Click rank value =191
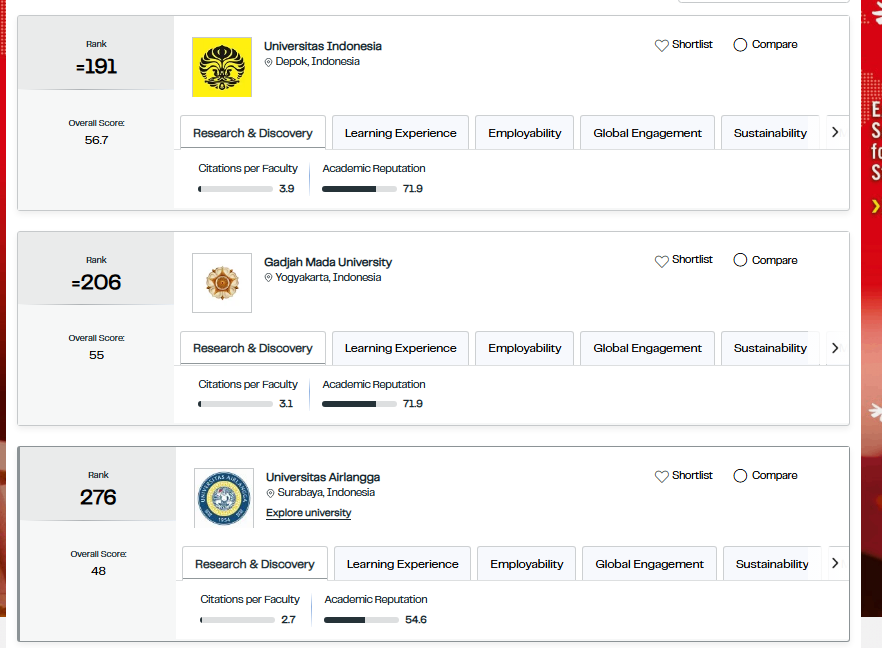Image resolution: width=882 pixels, height=648 pixels. [96, 66]
